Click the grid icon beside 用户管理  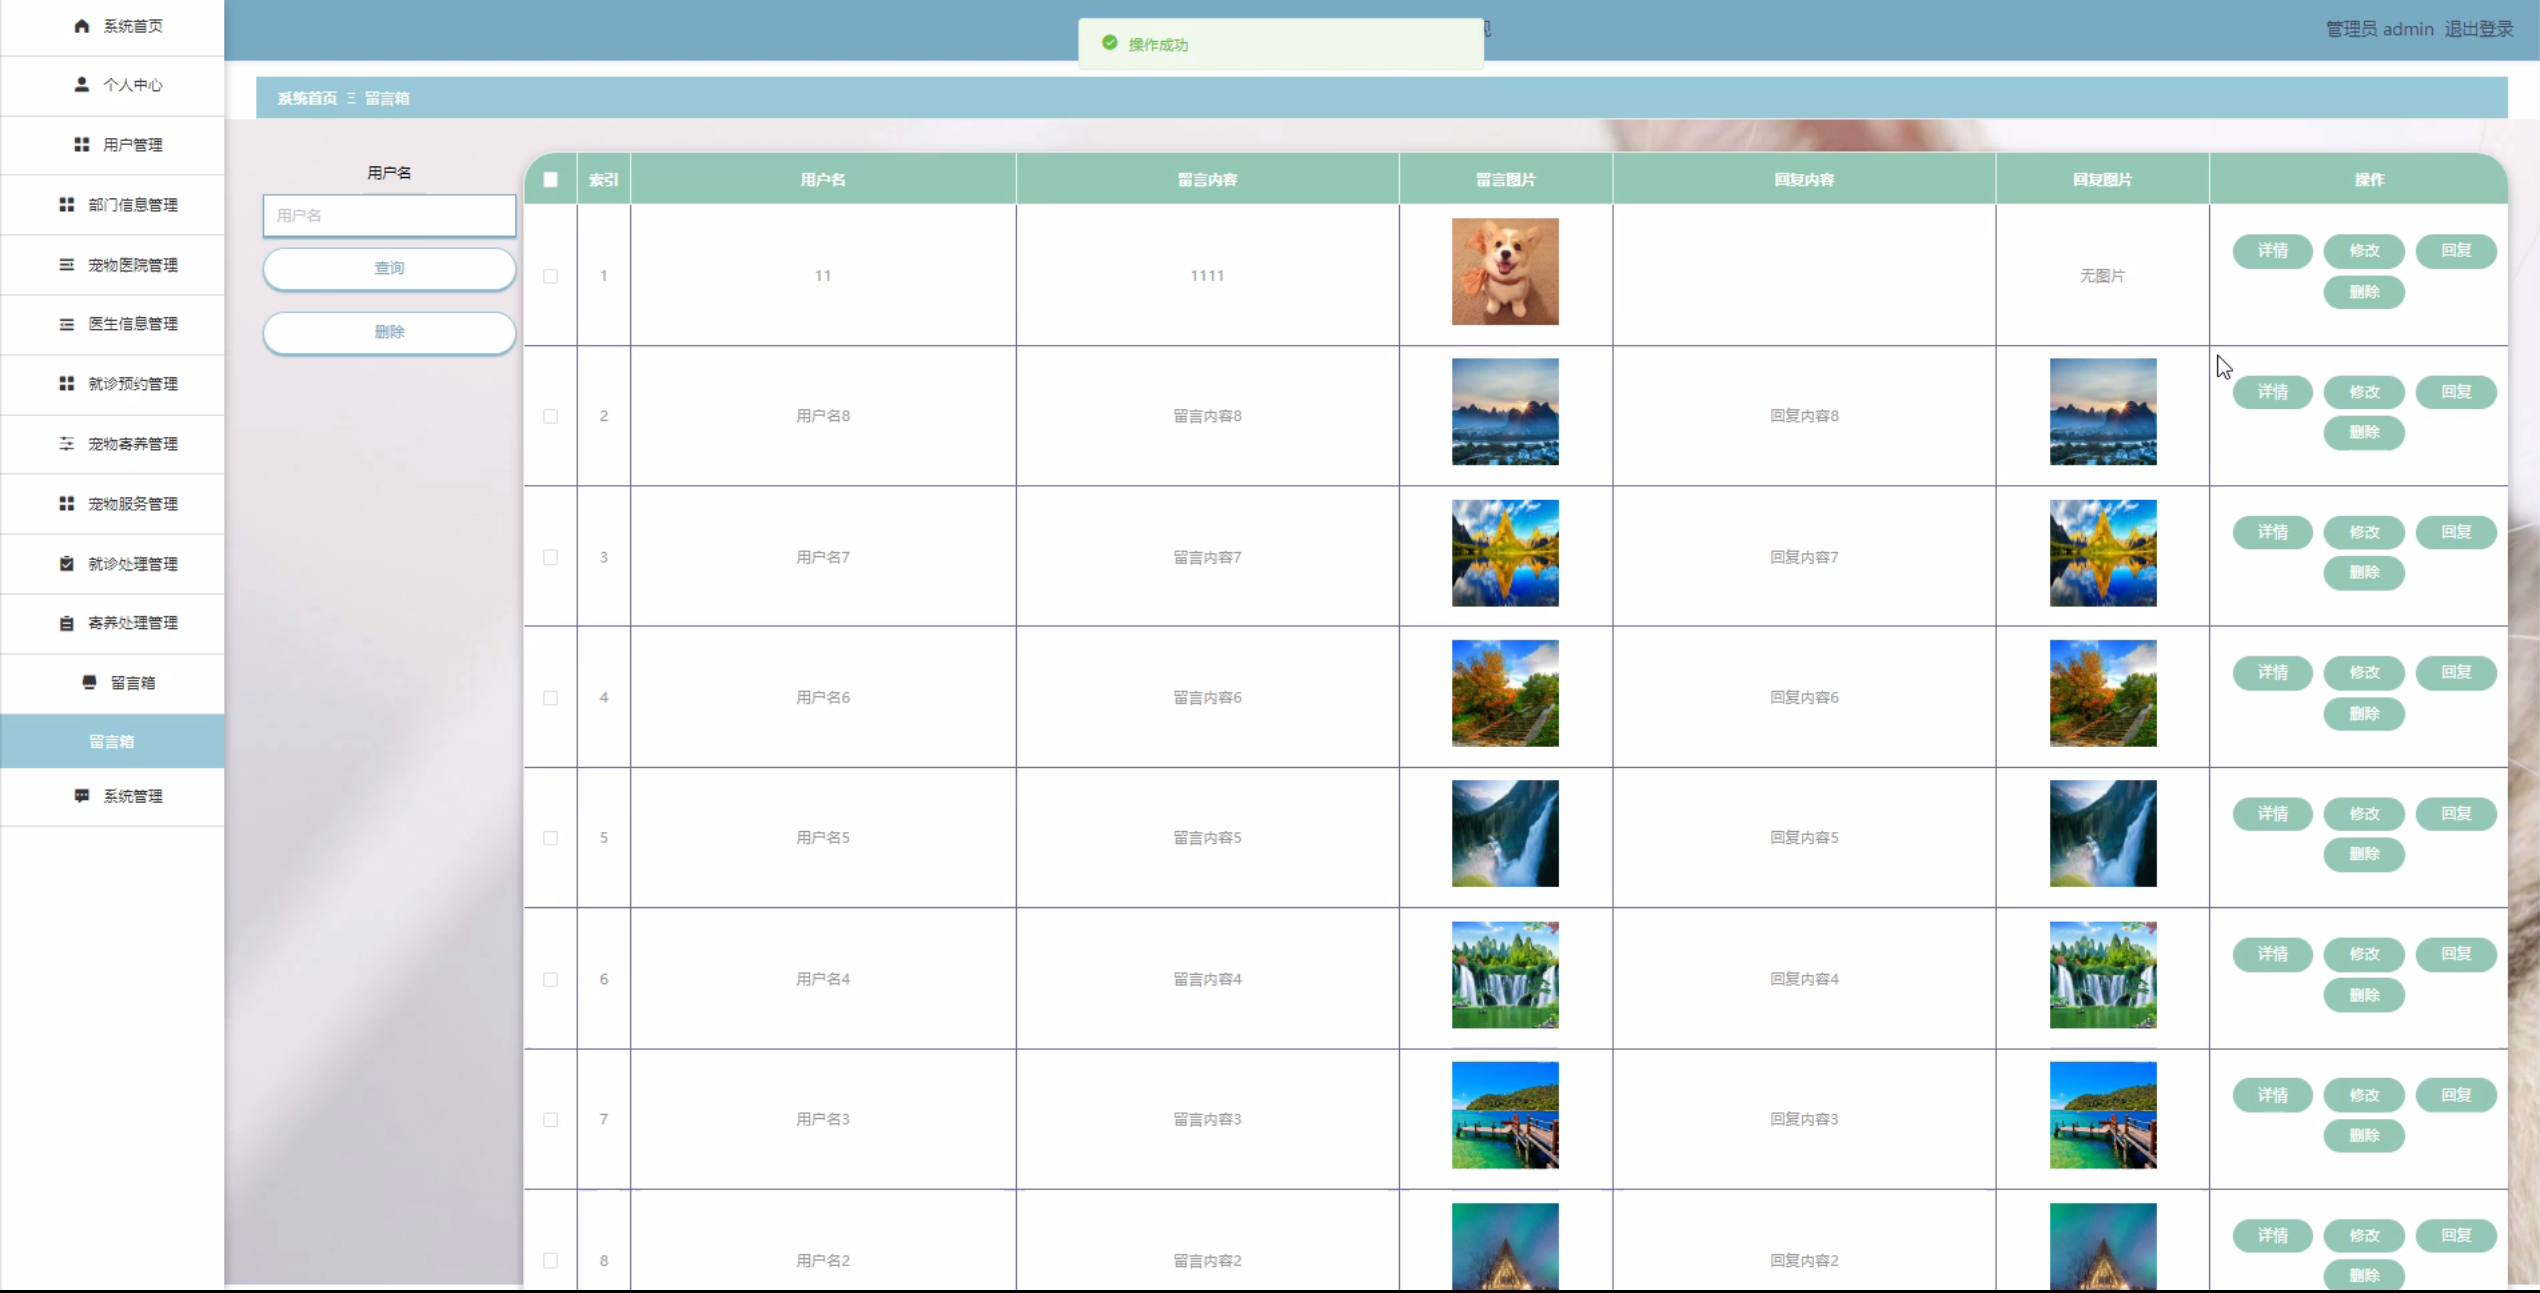click(82, 145)
